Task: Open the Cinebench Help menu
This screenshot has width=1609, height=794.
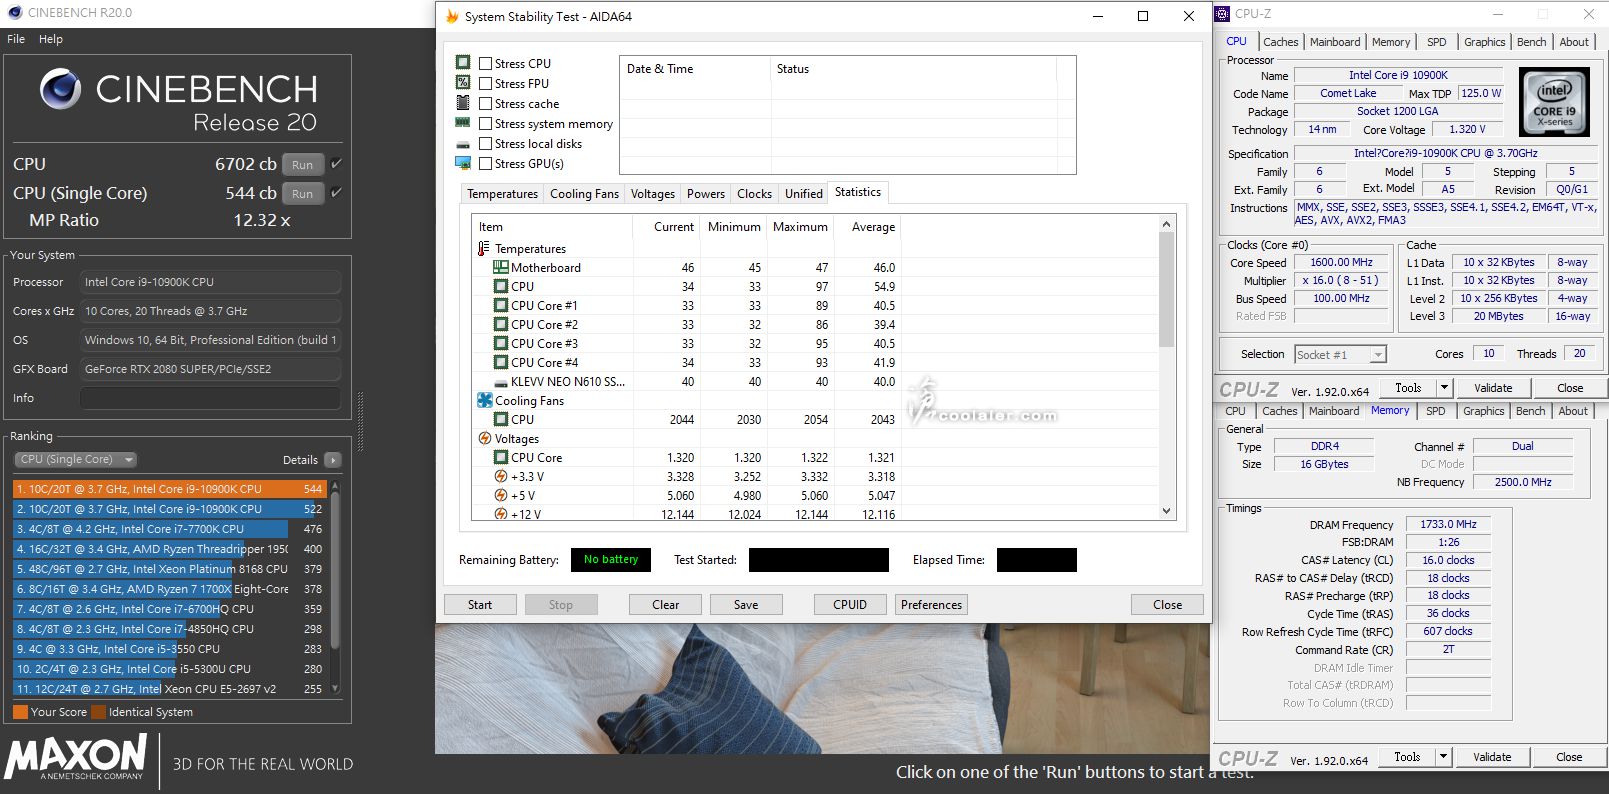Action: click(x=51, y=39)
